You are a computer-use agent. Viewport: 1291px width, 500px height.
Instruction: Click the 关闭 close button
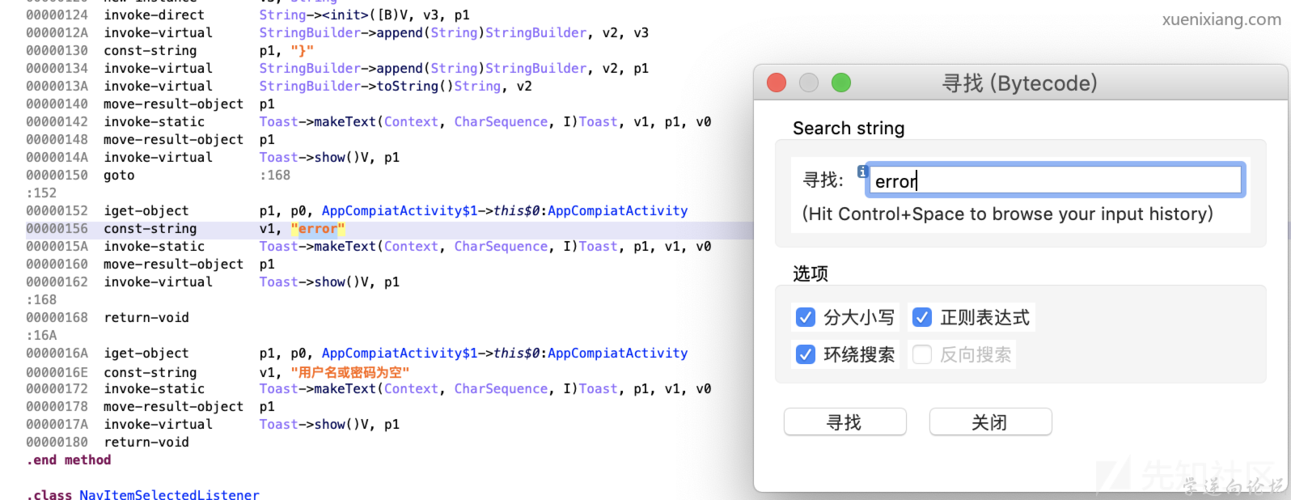[990, 422]
